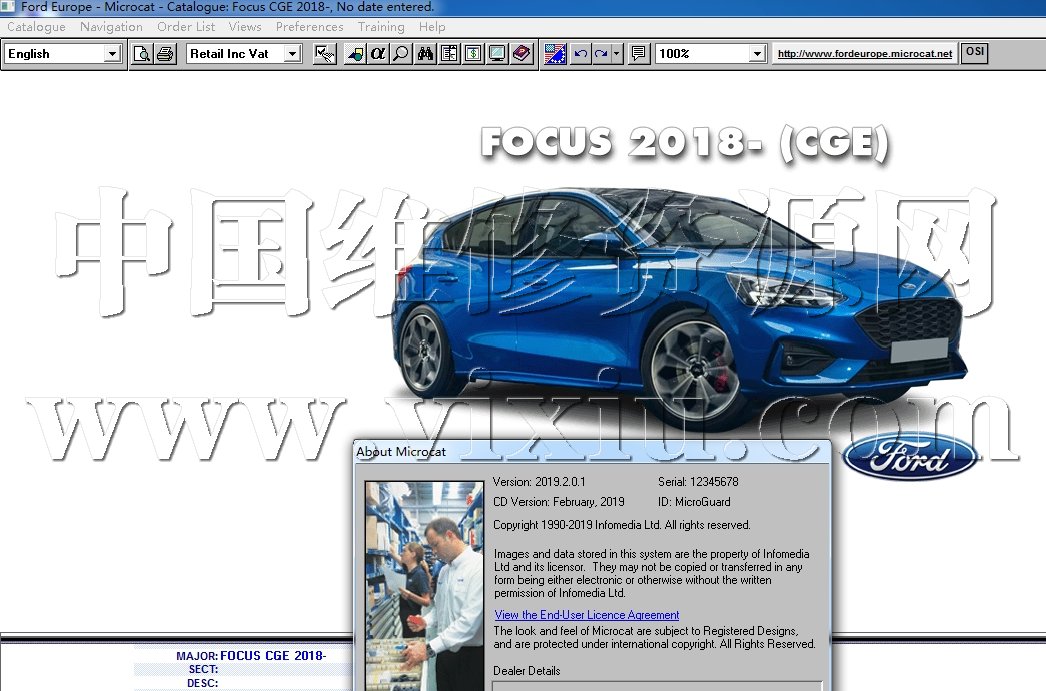
Task: Toggle the checkmark selection toolbar button
Action: tap(324, 54)
